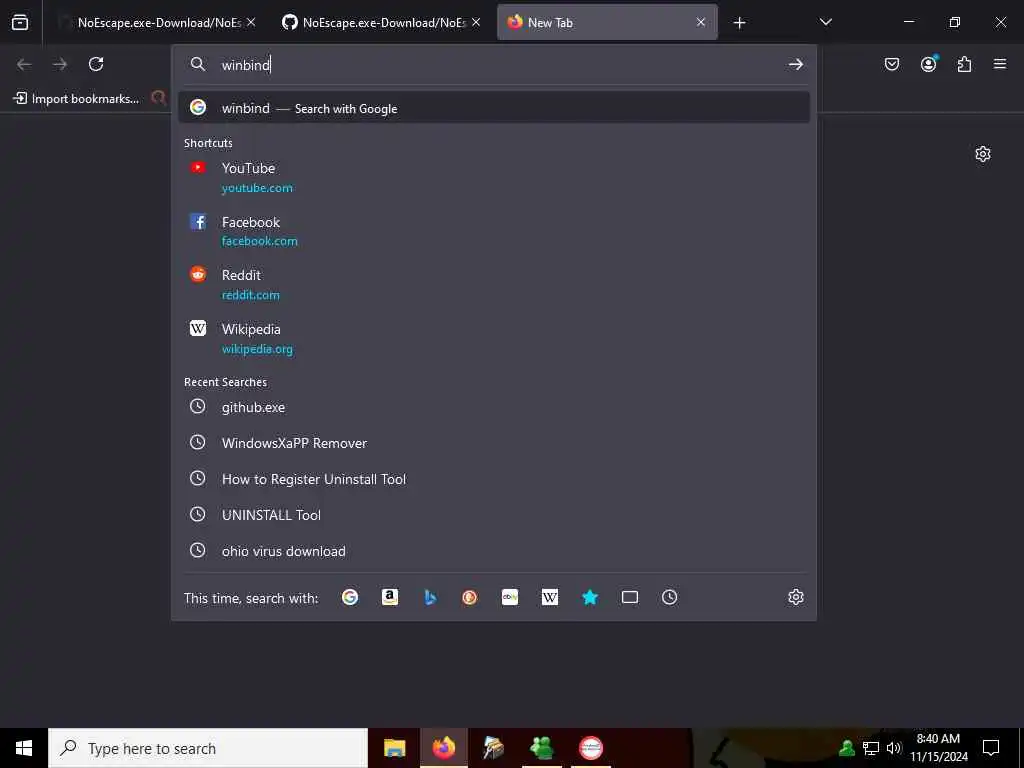Go back using the back arrow
This screenshot has width=1024, height=768.
click(x=24, y=64)
